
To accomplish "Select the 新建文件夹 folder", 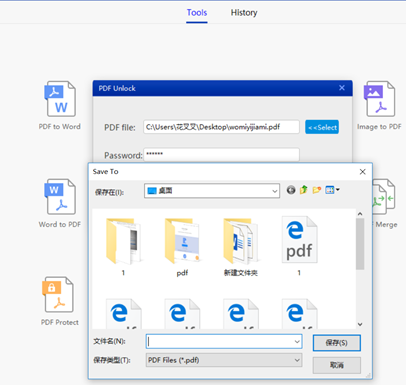I will tap(241, 247).
